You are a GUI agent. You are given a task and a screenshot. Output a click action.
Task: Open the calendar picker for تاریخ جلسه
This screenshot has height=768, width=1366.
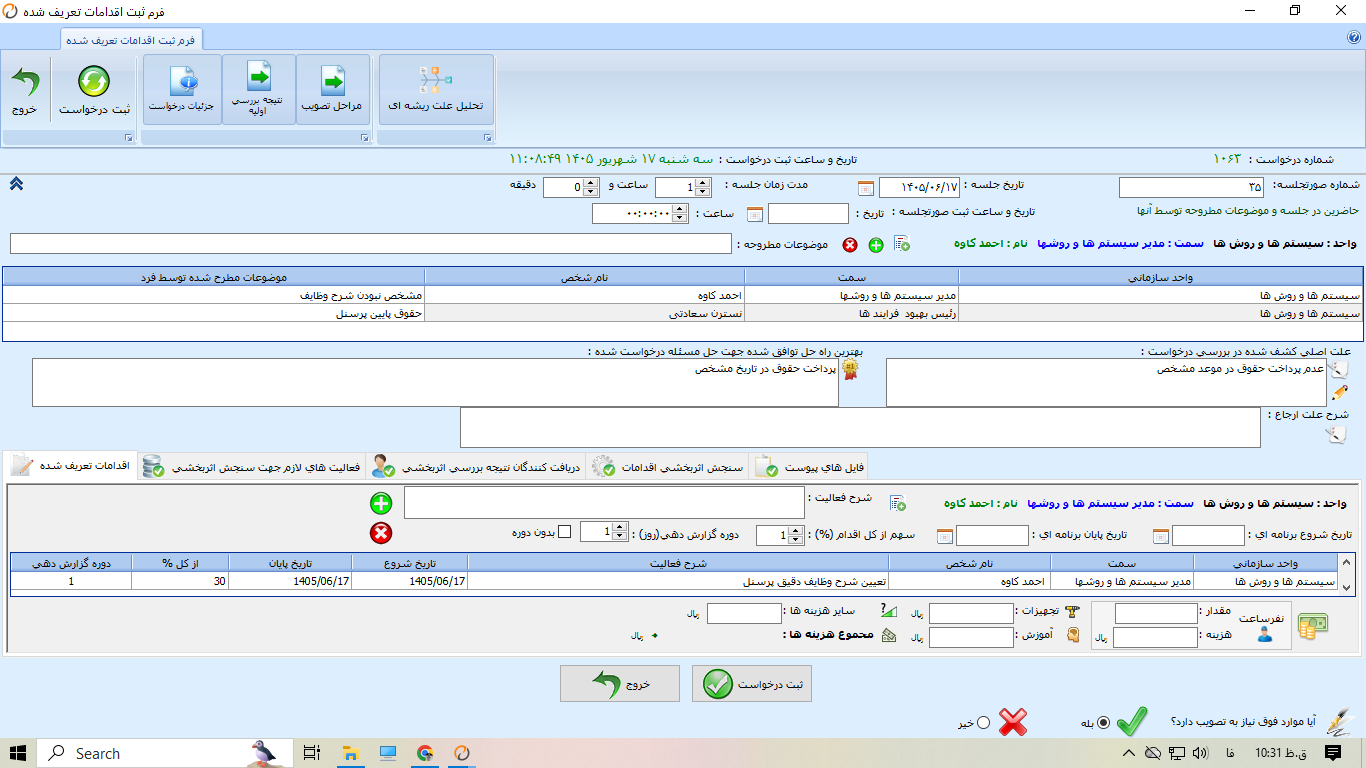click(x=866, y=188)
